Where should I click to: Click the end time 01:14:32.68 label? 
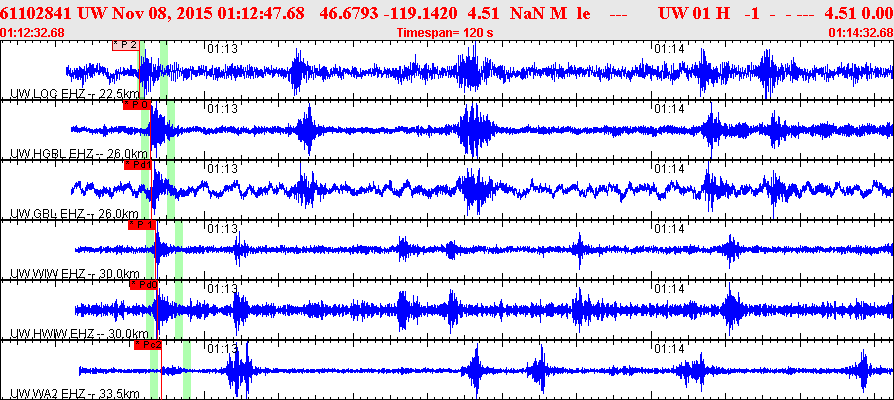click(861, 32)
